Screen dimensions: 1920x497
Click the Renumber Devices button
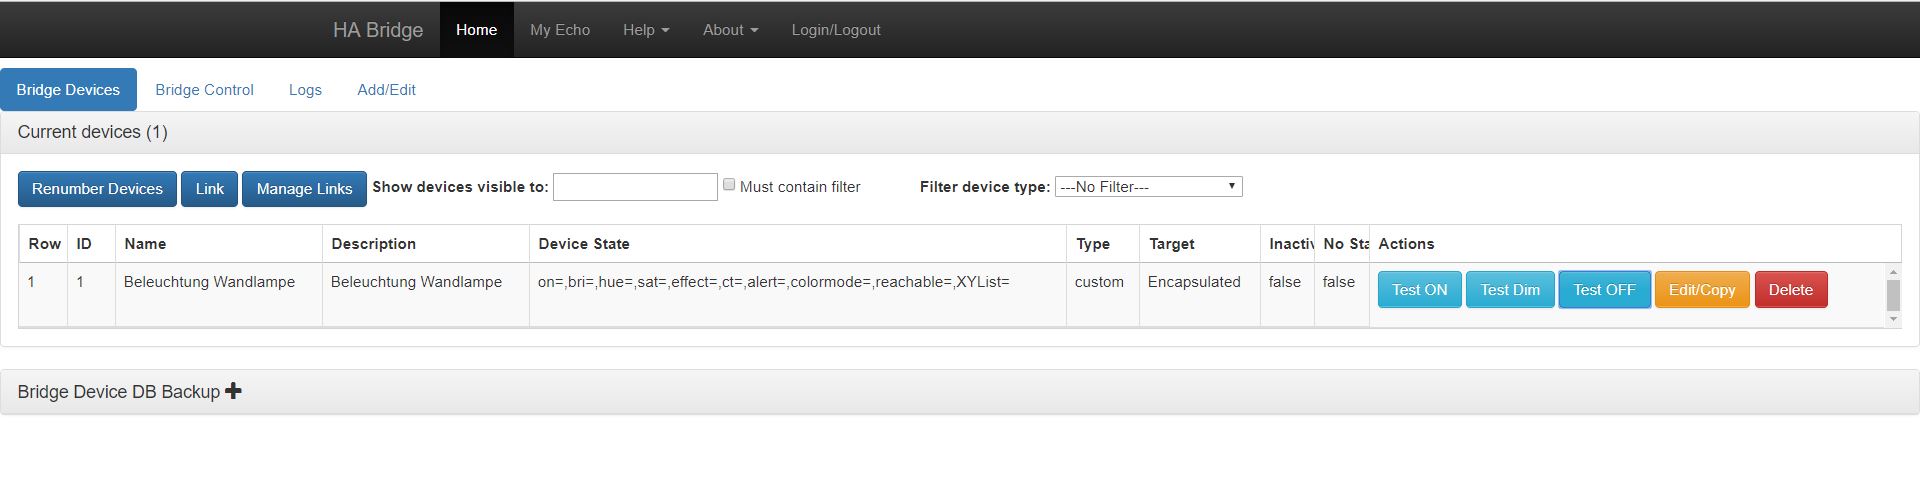[97, 189]
